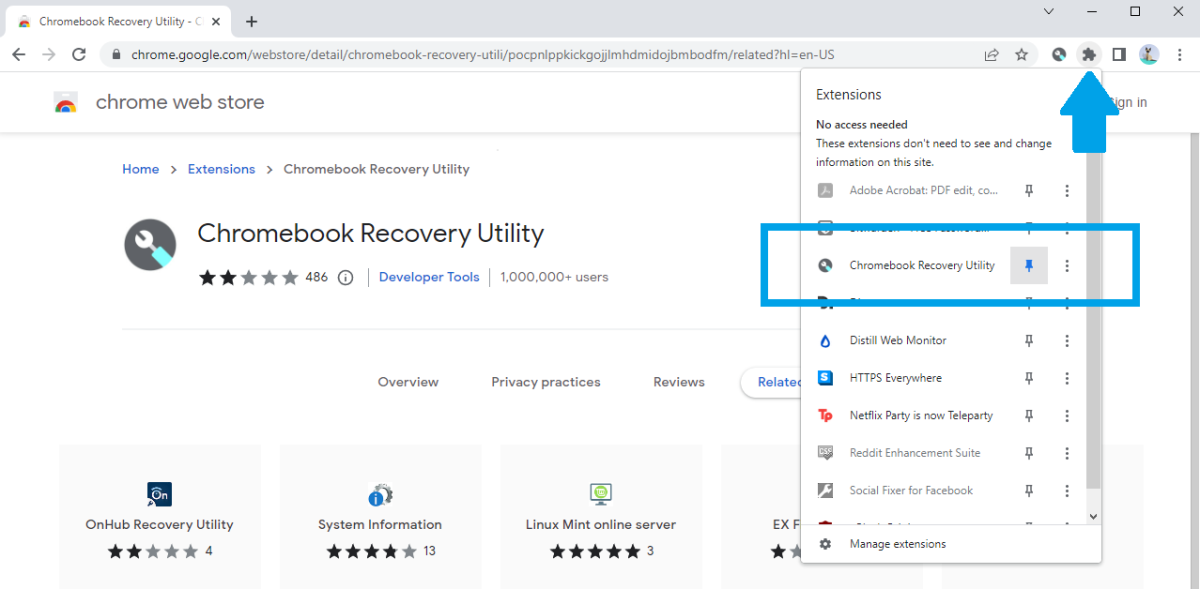View site information via the lock icon

click(116, 55)
